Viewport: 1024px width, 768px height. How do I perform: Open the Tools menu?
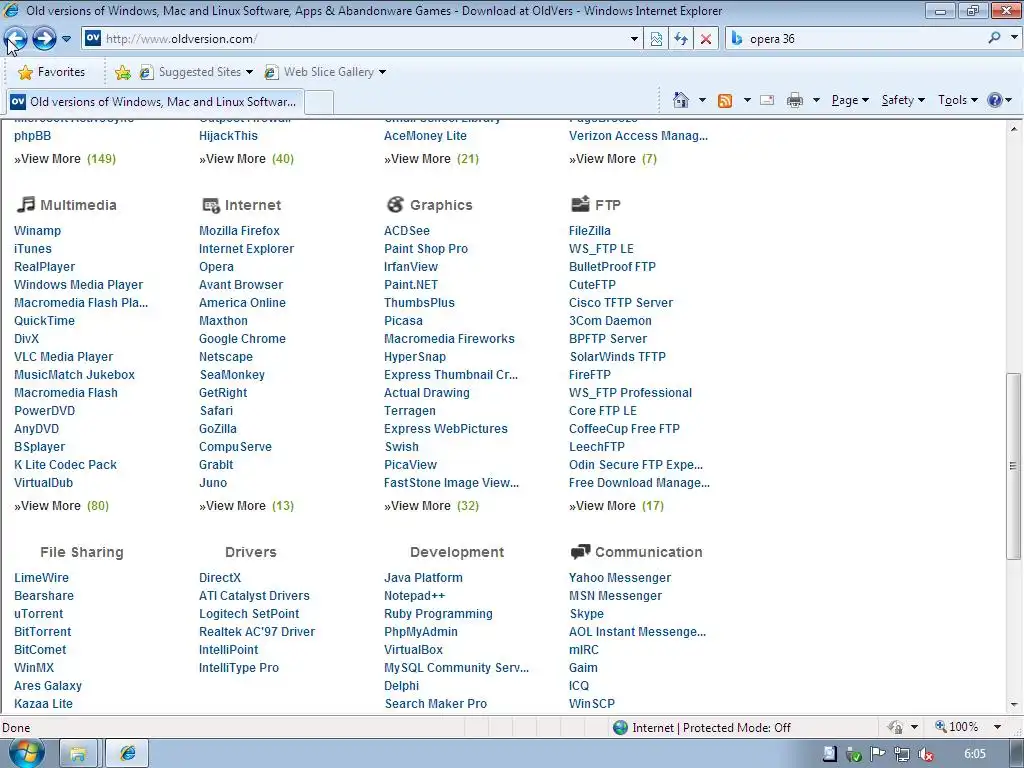click(x=957, y=100)
